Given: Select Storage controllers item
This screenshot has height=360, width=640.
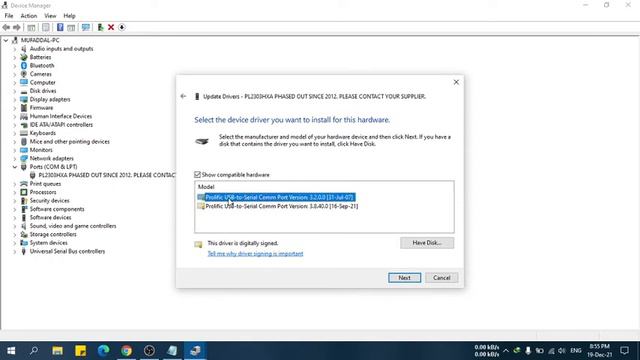Looking at the screenshot, I should click(53, 234).
